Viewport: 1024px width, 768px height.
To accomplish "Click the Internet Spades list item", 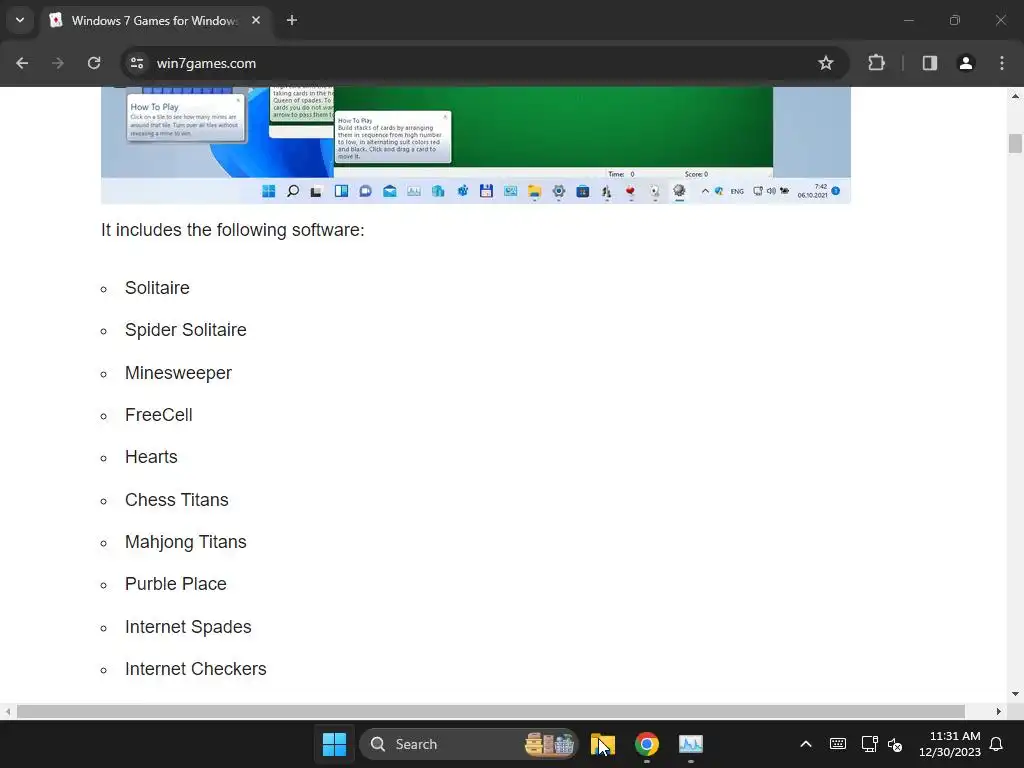I will point(188,627).
